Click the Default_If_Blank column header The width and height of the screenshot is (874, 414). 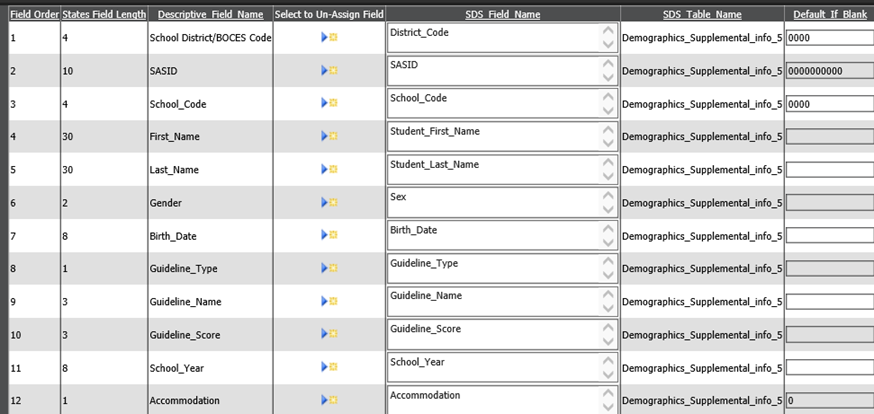click(829, 15)
